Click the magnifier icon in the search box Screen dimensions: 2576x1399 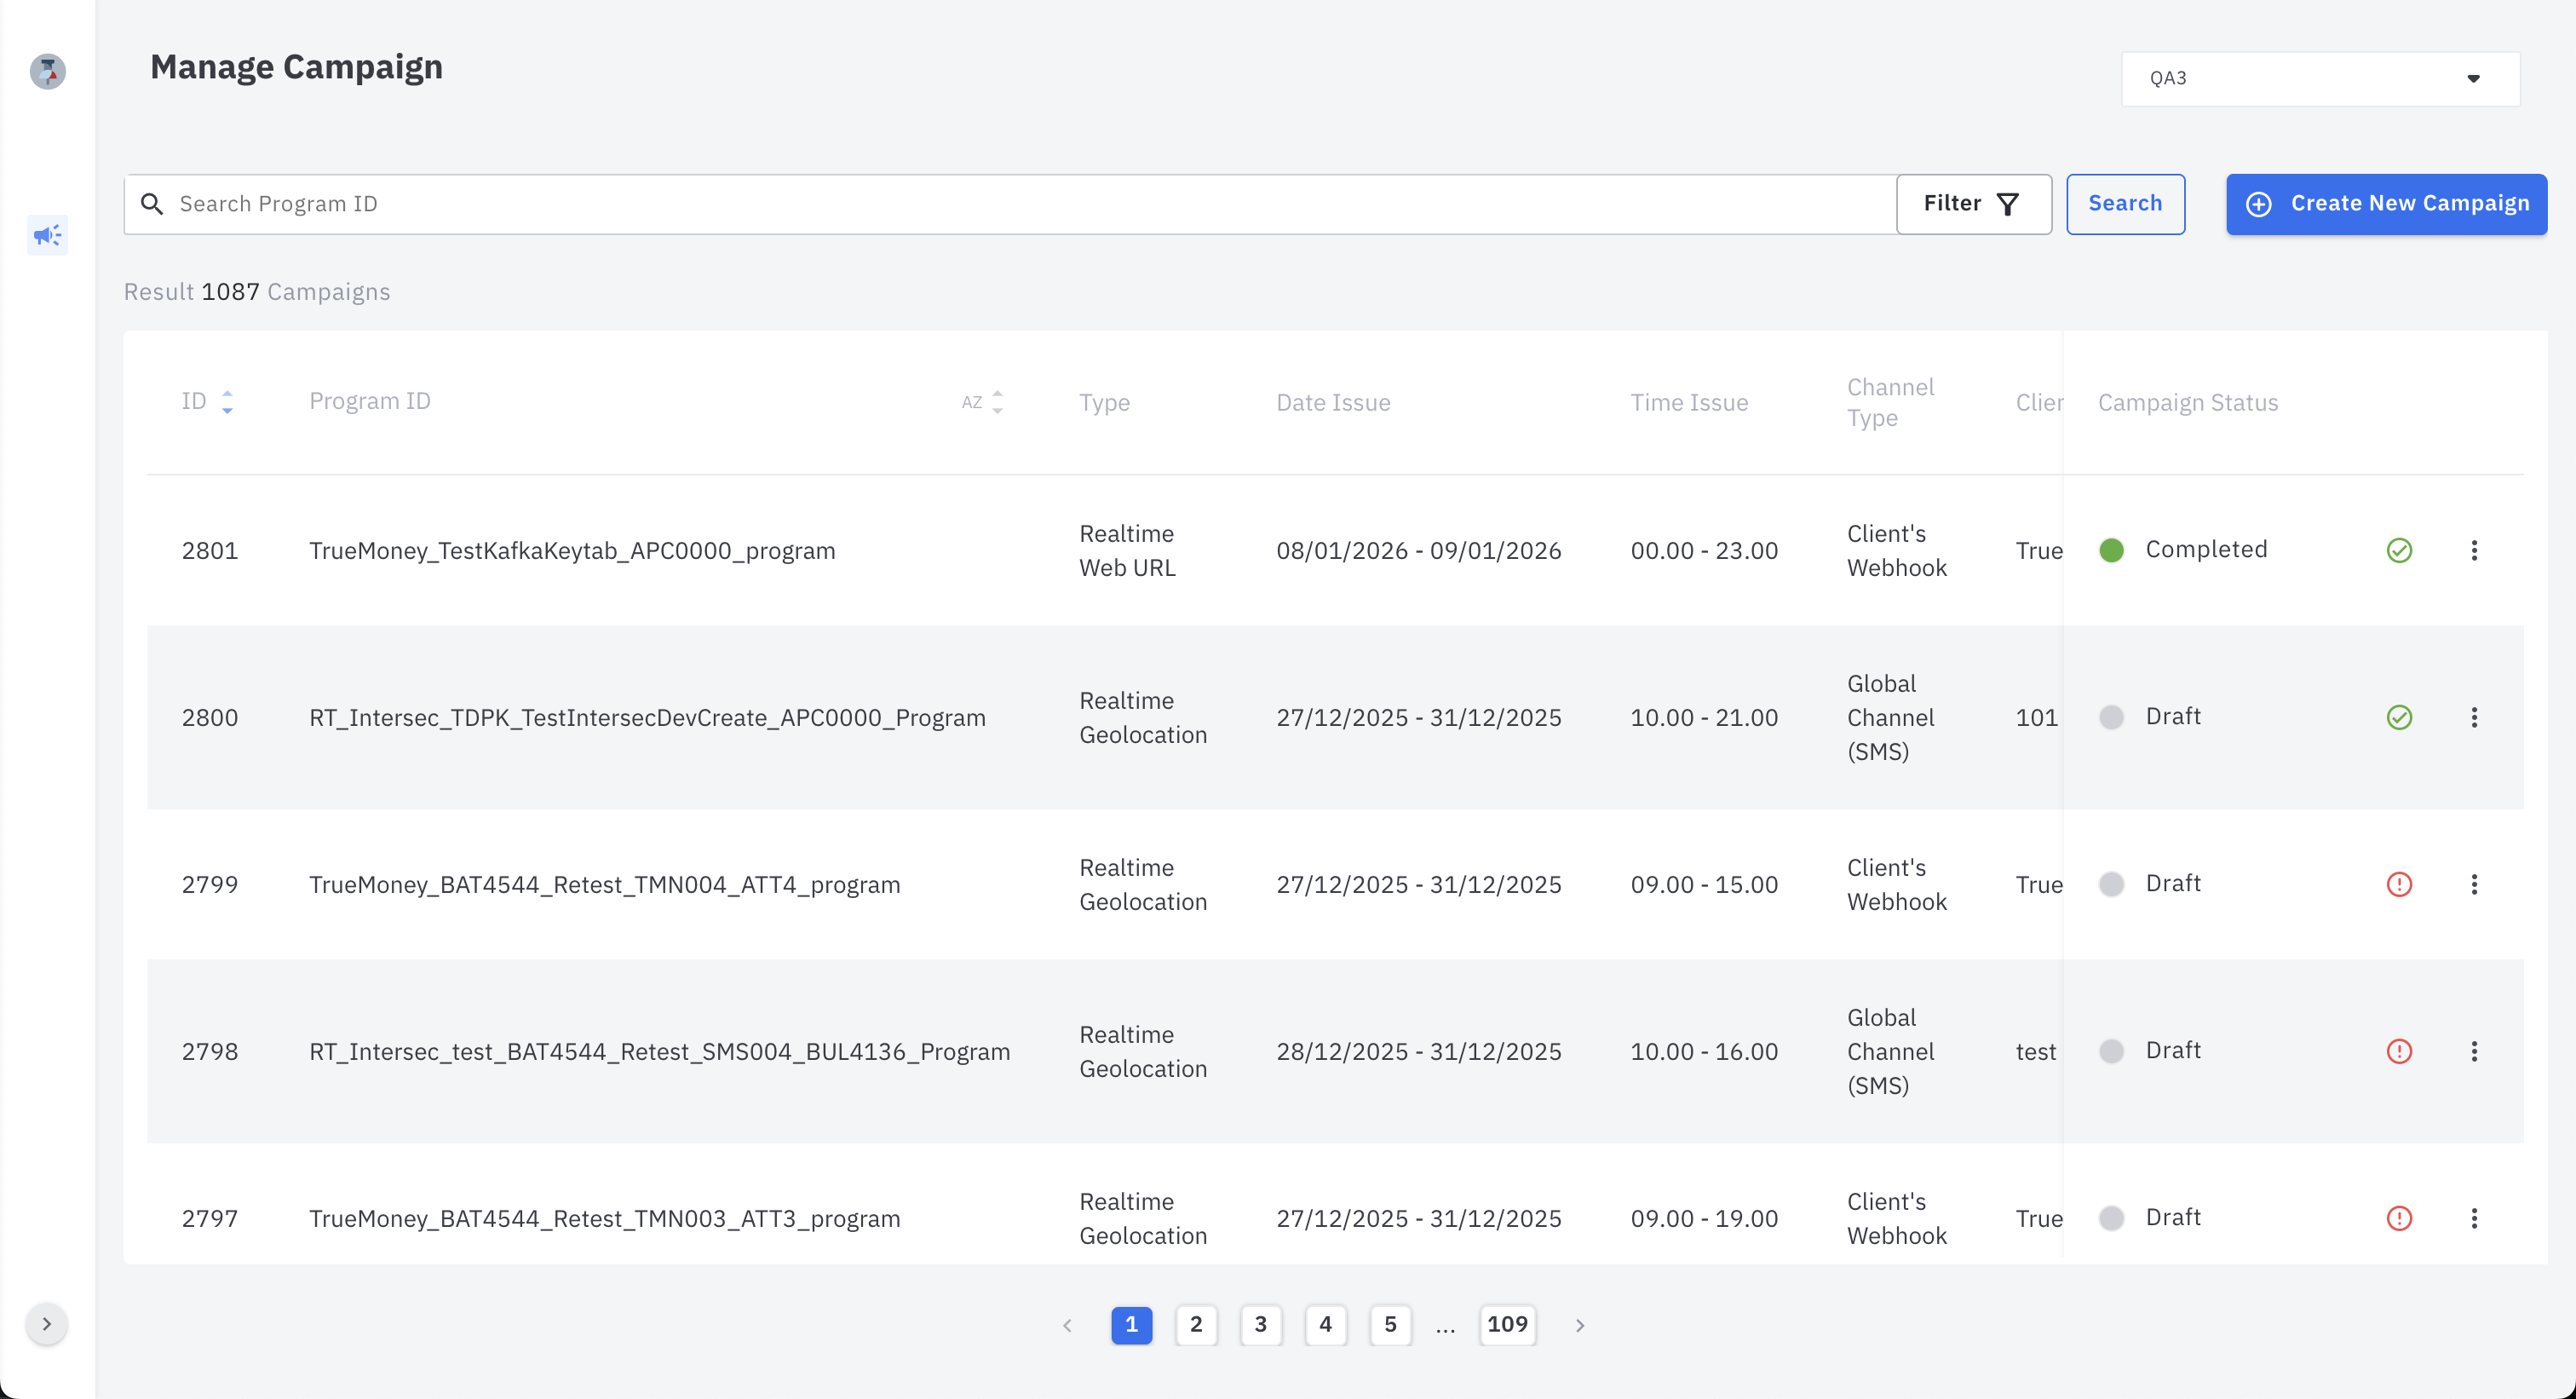[152, 204]
